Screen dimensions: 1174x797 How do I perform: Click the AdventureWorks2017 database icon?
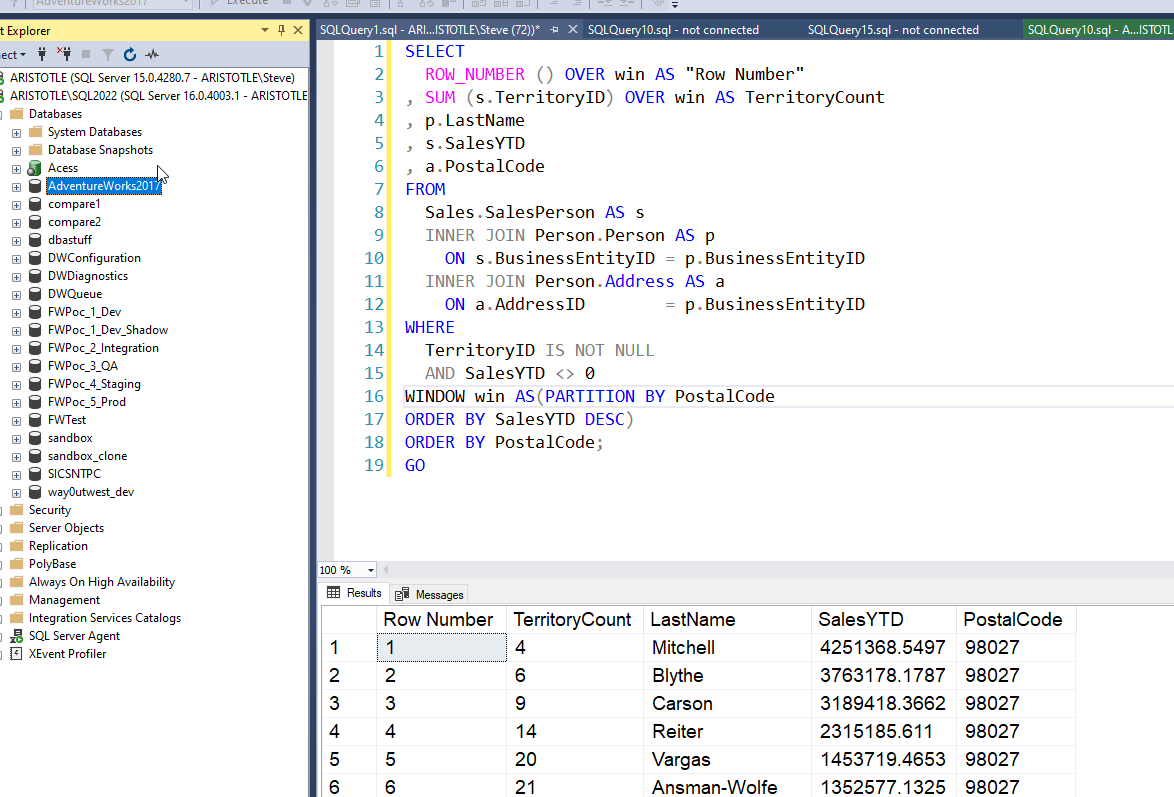[x=35, y=186]
